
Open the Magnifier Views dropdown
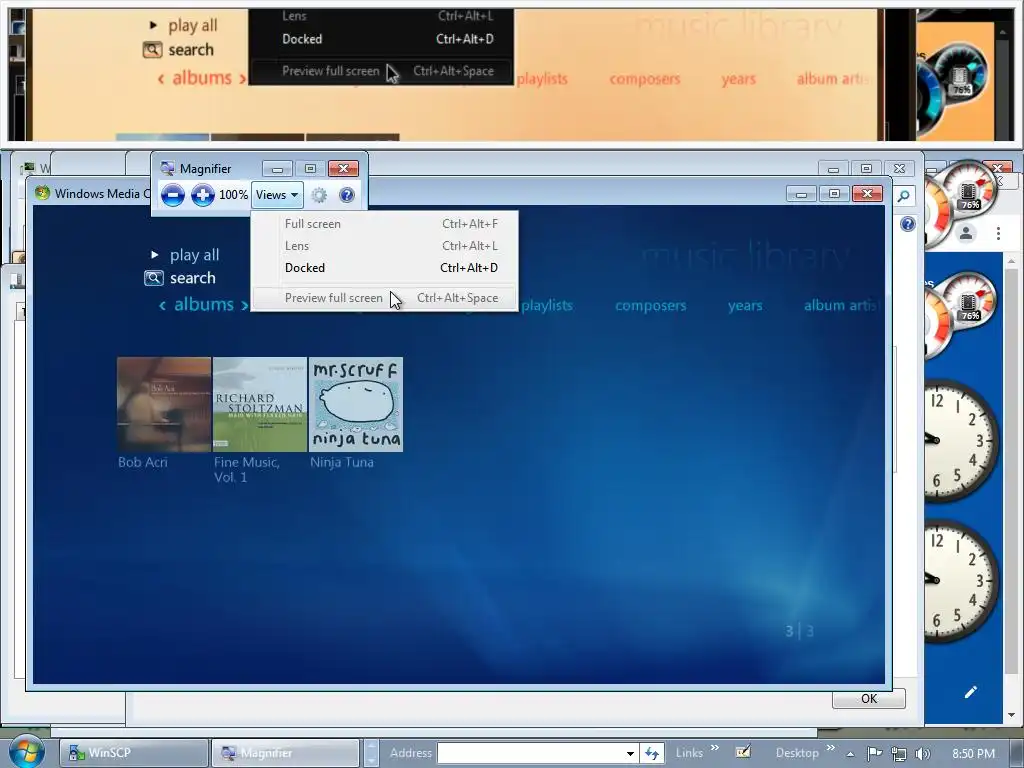coord(277,195)
